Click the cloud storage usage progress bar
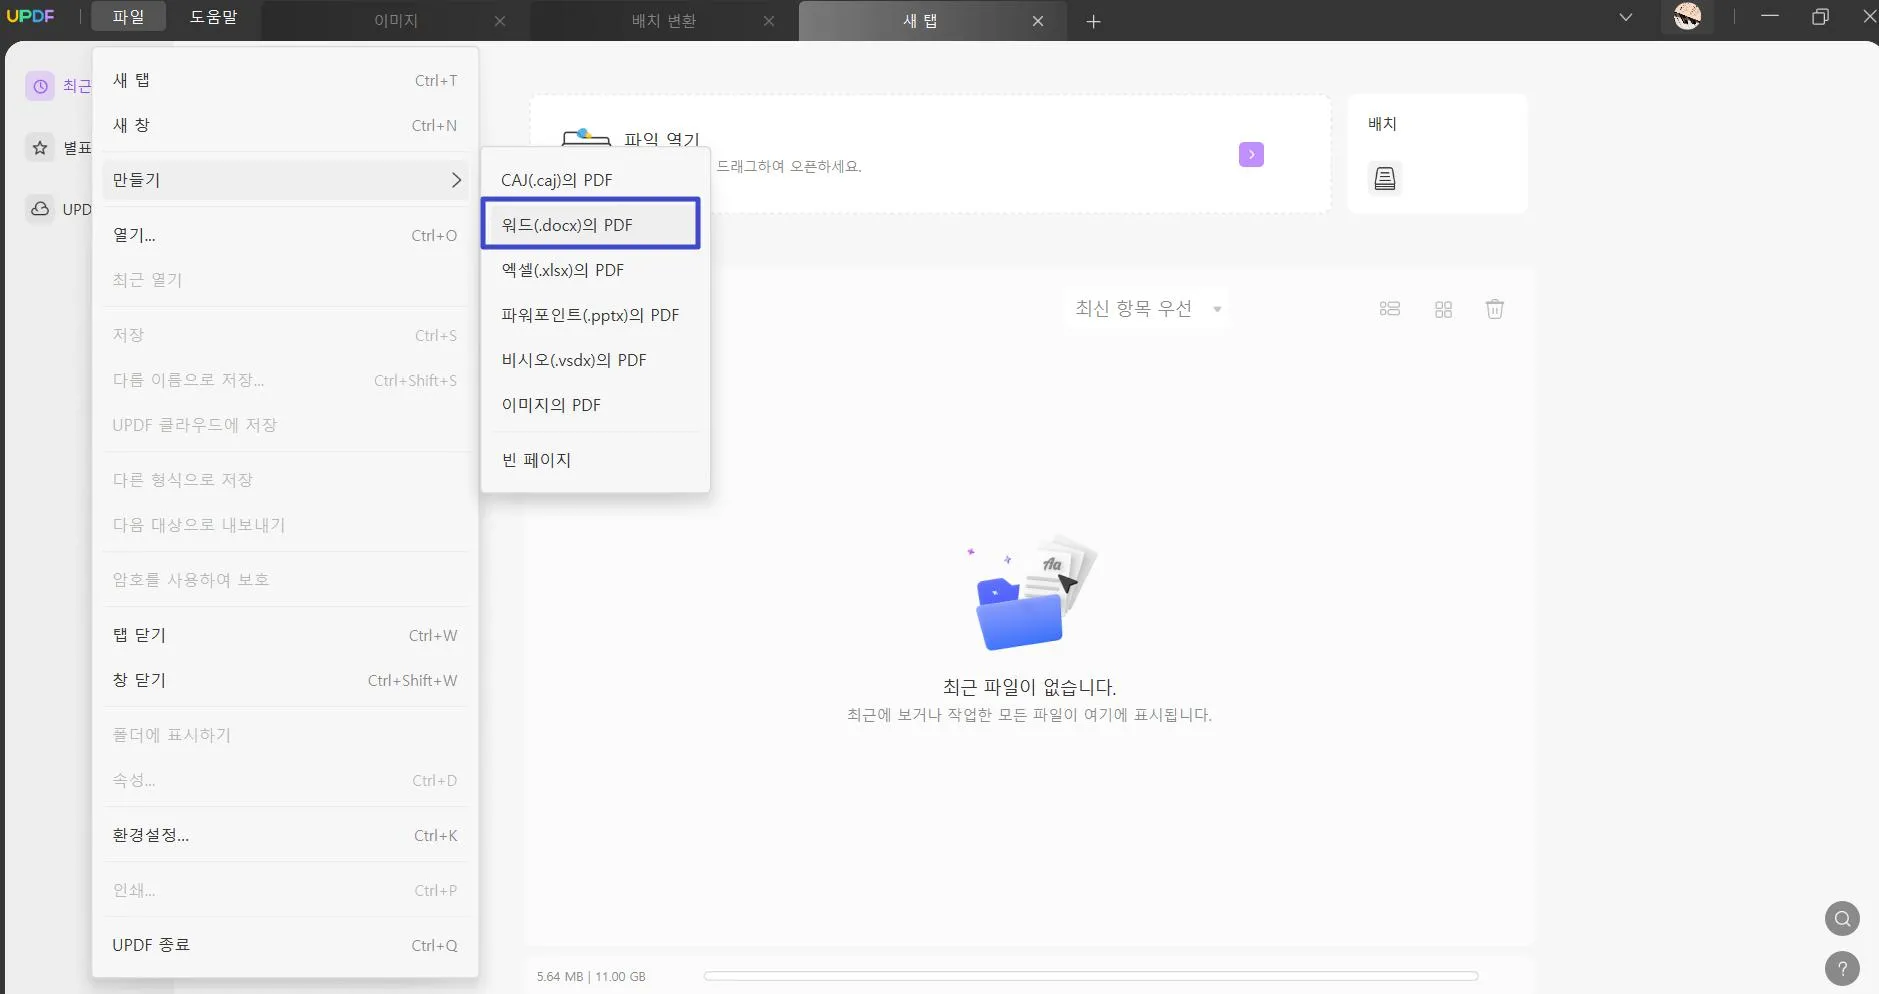 pyautogui.click(x=1091, y=976)
